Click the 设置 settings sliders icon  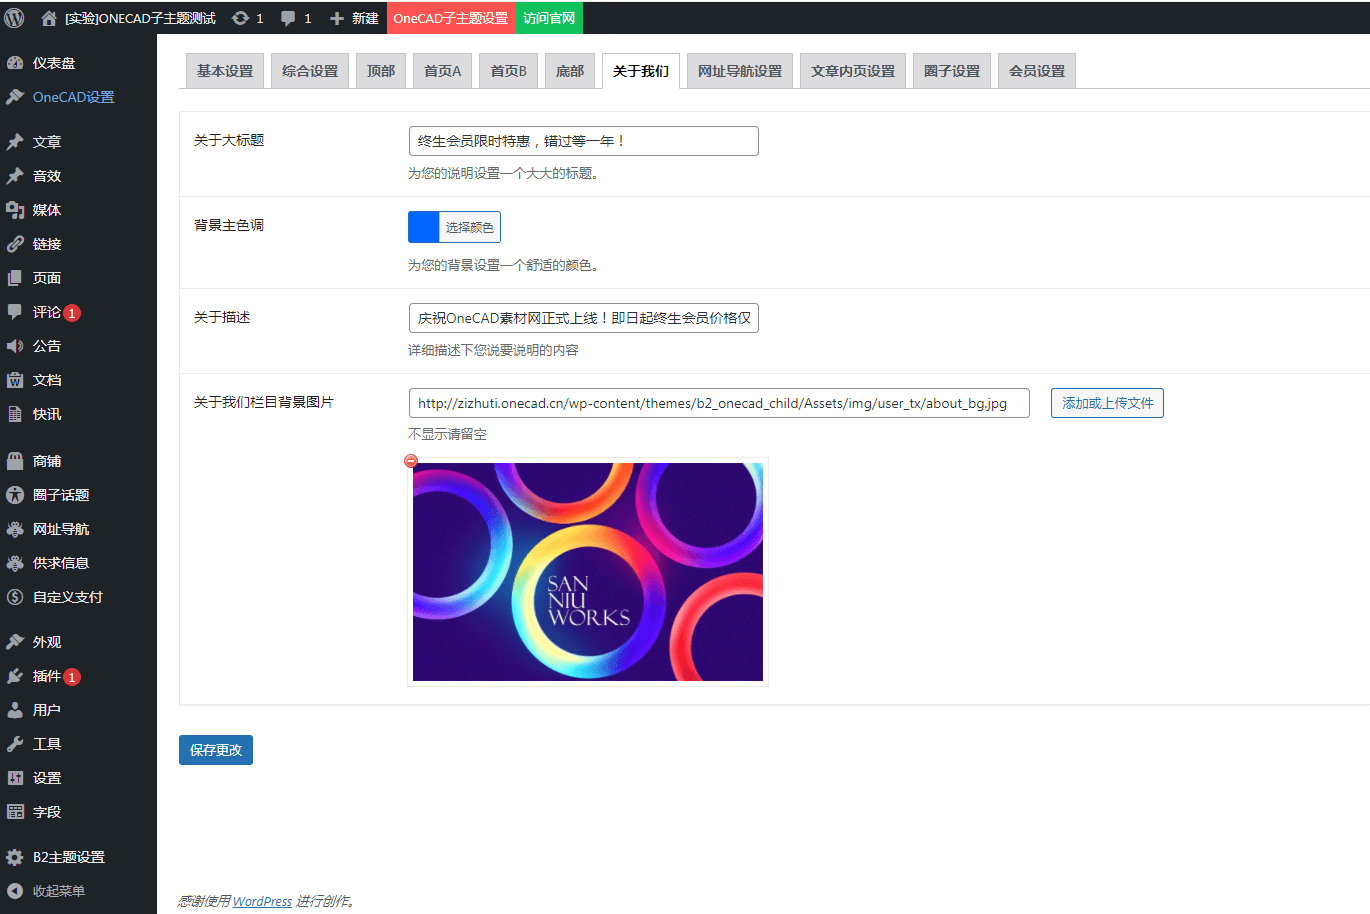15,778
